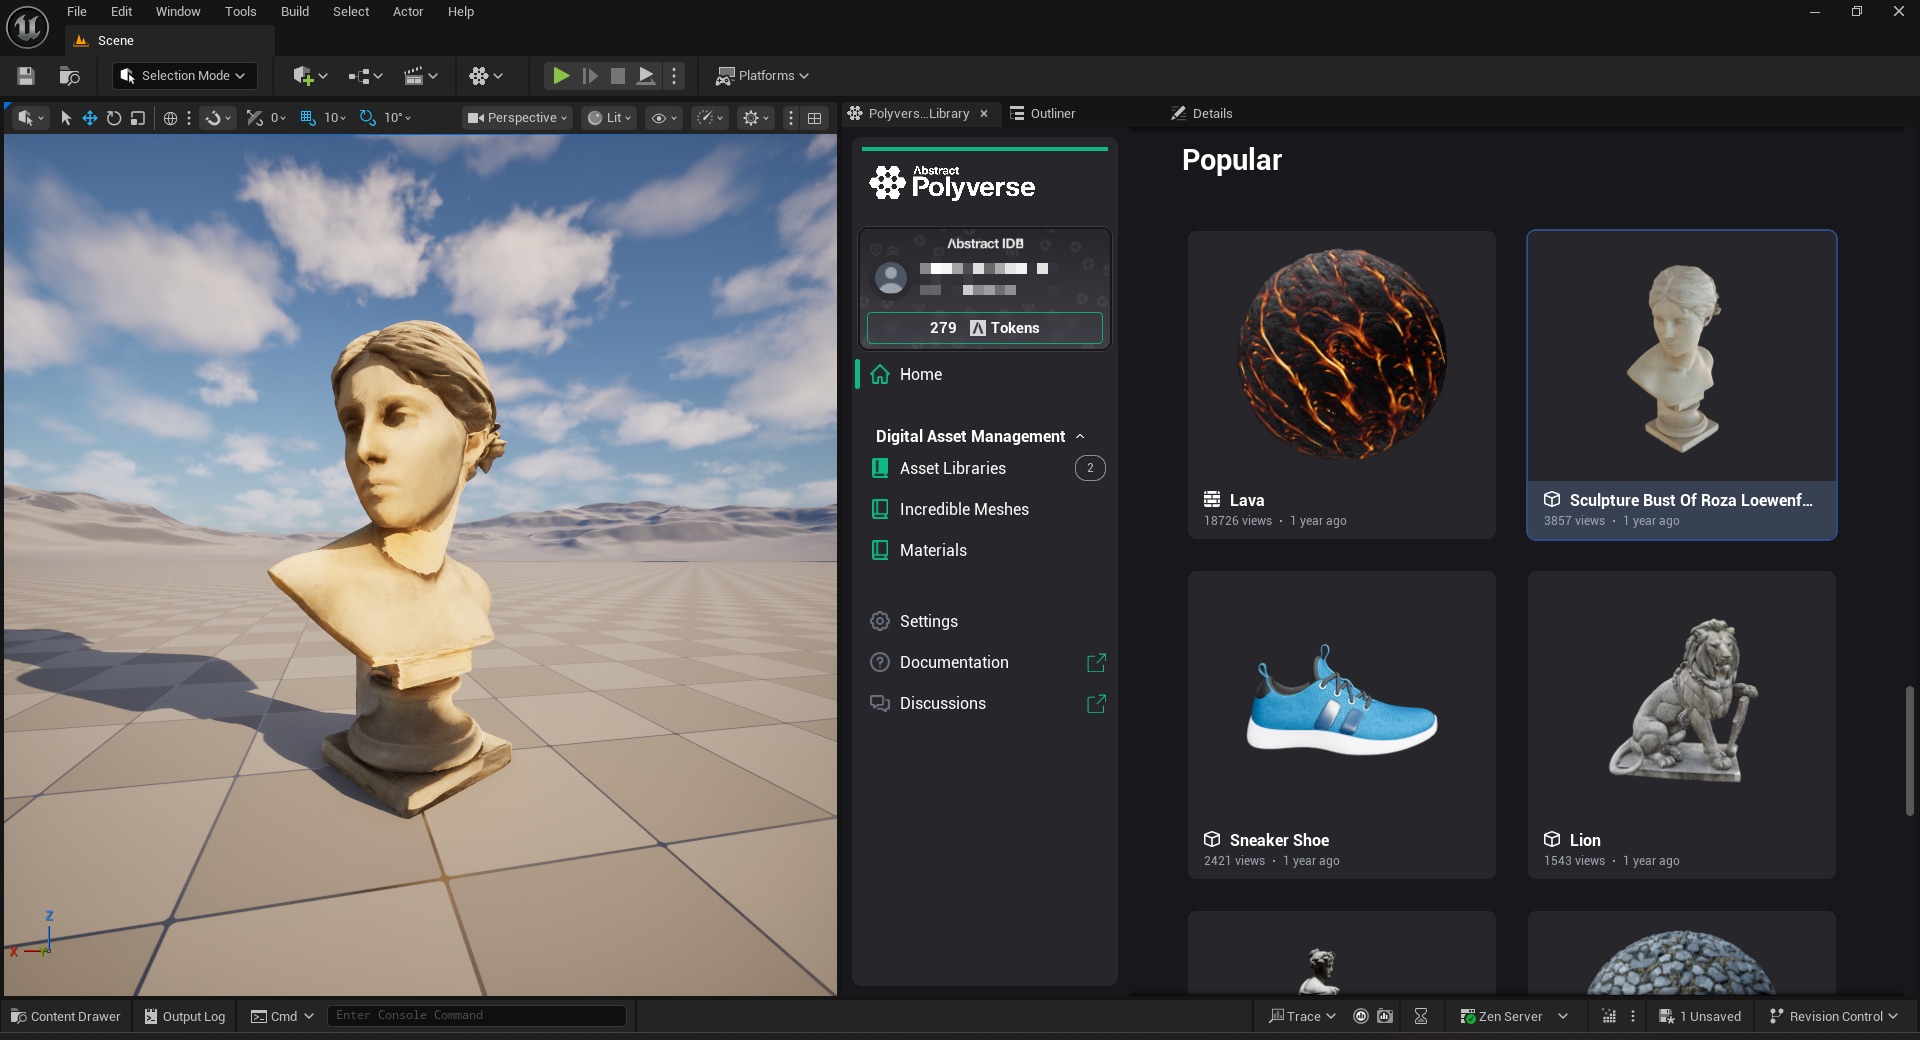Image resolution: width=1920 pixels, height=1040 pixels.
Task: Click the Stop play session button
Action: pos(618,76)
